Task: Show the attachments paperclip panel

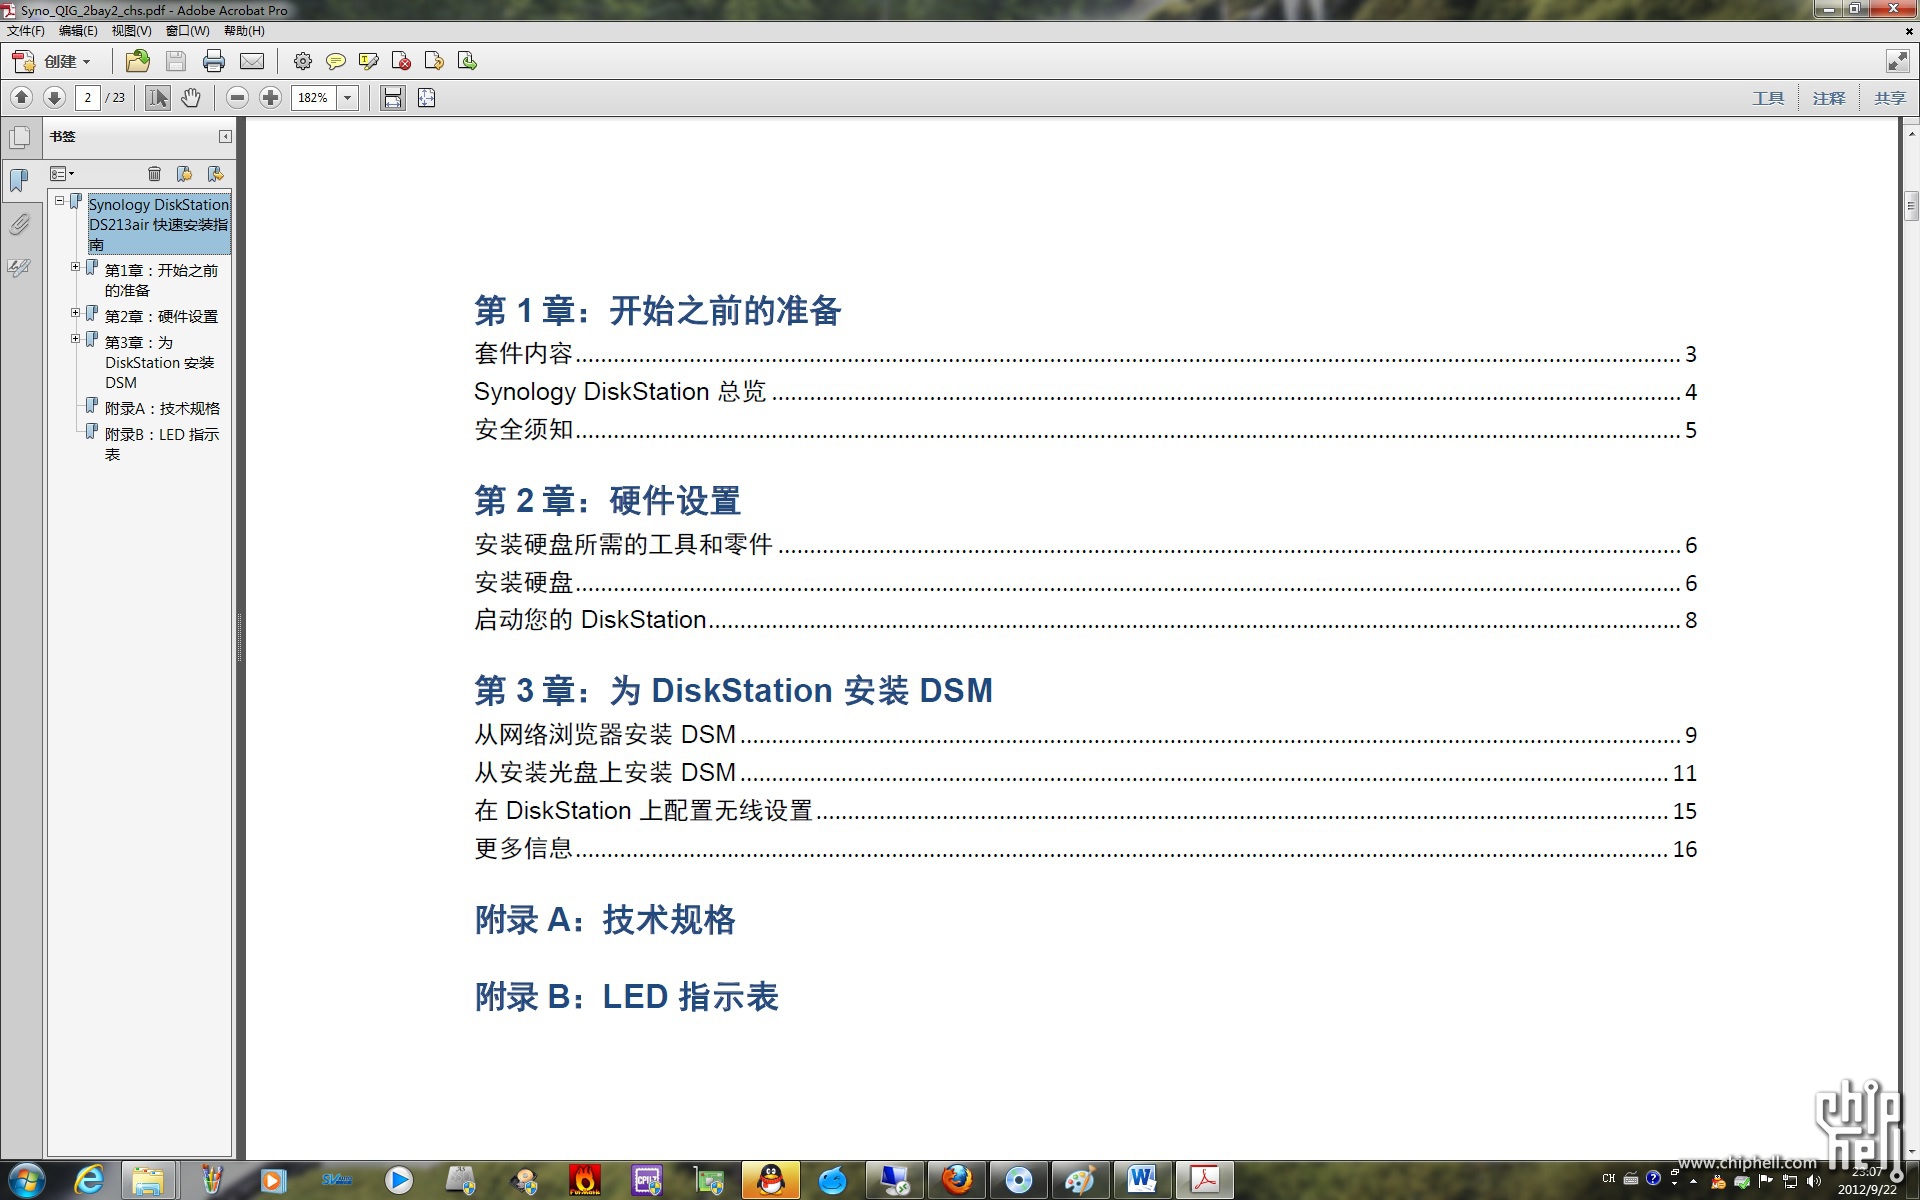Action: click(x=20, y=224)
